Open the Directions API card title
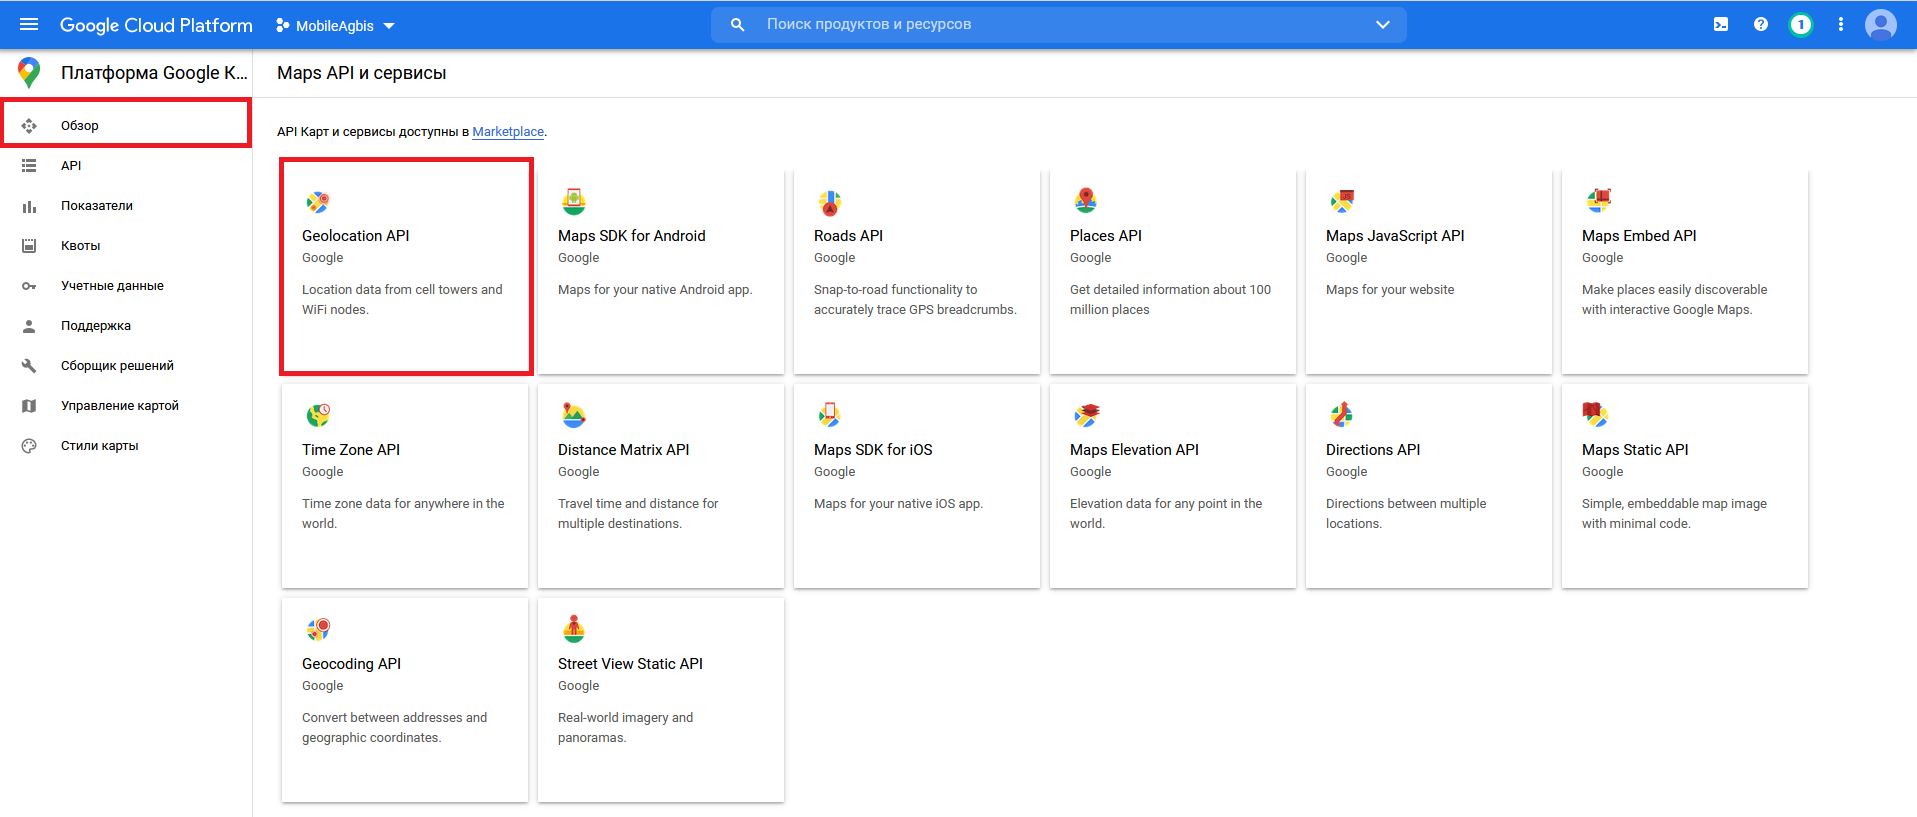 click(1373, 450)
